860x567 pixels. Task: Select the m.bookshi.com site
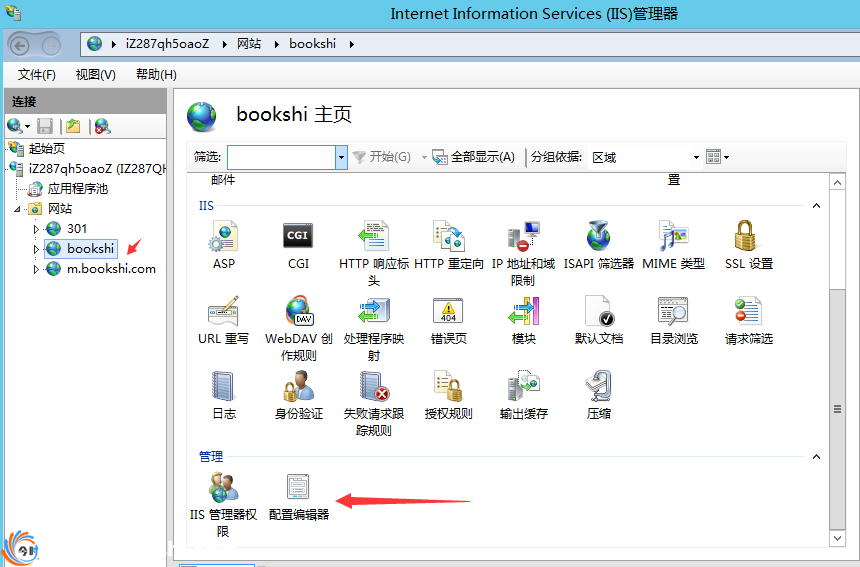111,269
